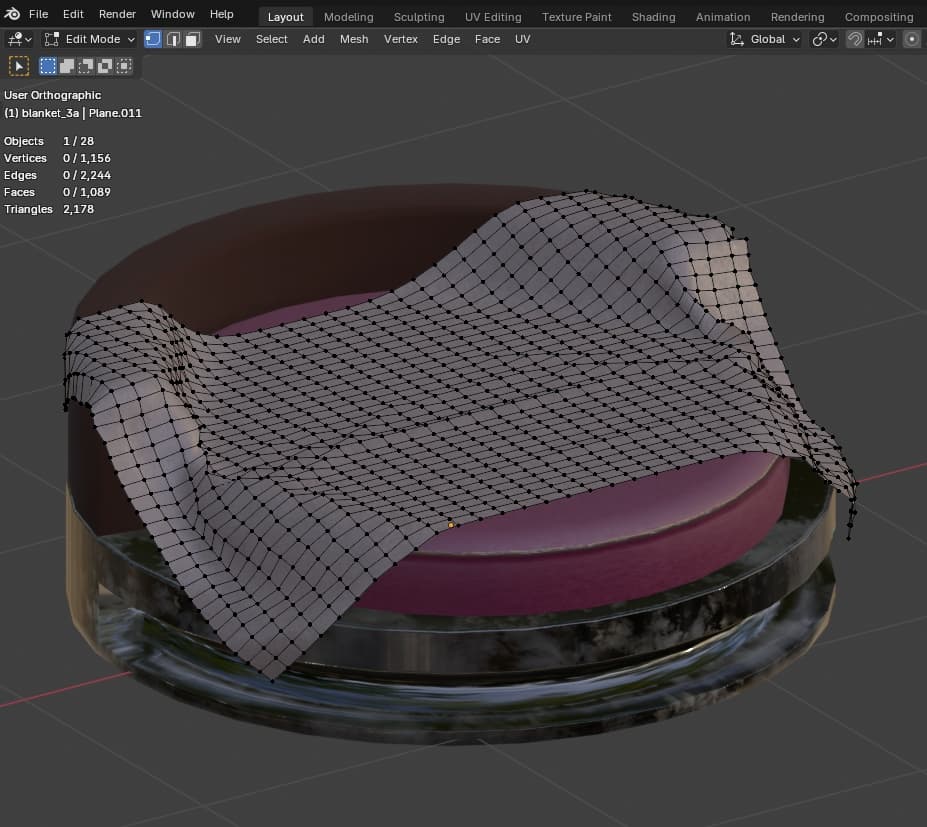The width and height of the screenshot is (927, 827).
Task: Toggle proportional editing
Action: [x=911, y=39]
